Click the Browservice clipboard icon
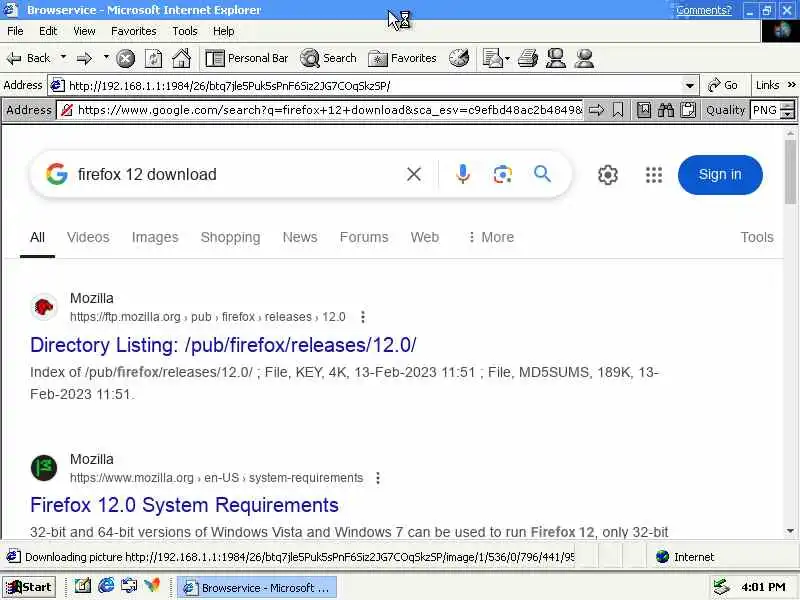Screen dimensions: 800x600 pos(688,110)
